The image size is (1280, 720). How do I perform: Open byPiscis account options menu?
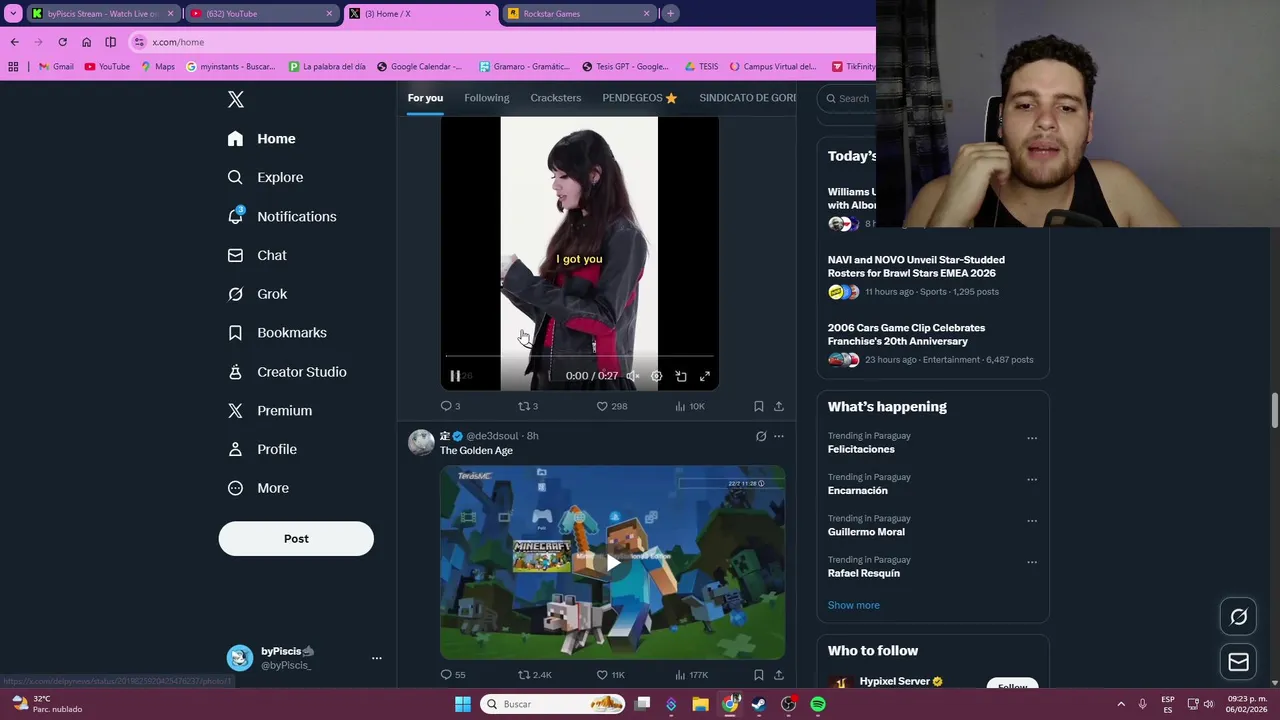pos(377,658)
